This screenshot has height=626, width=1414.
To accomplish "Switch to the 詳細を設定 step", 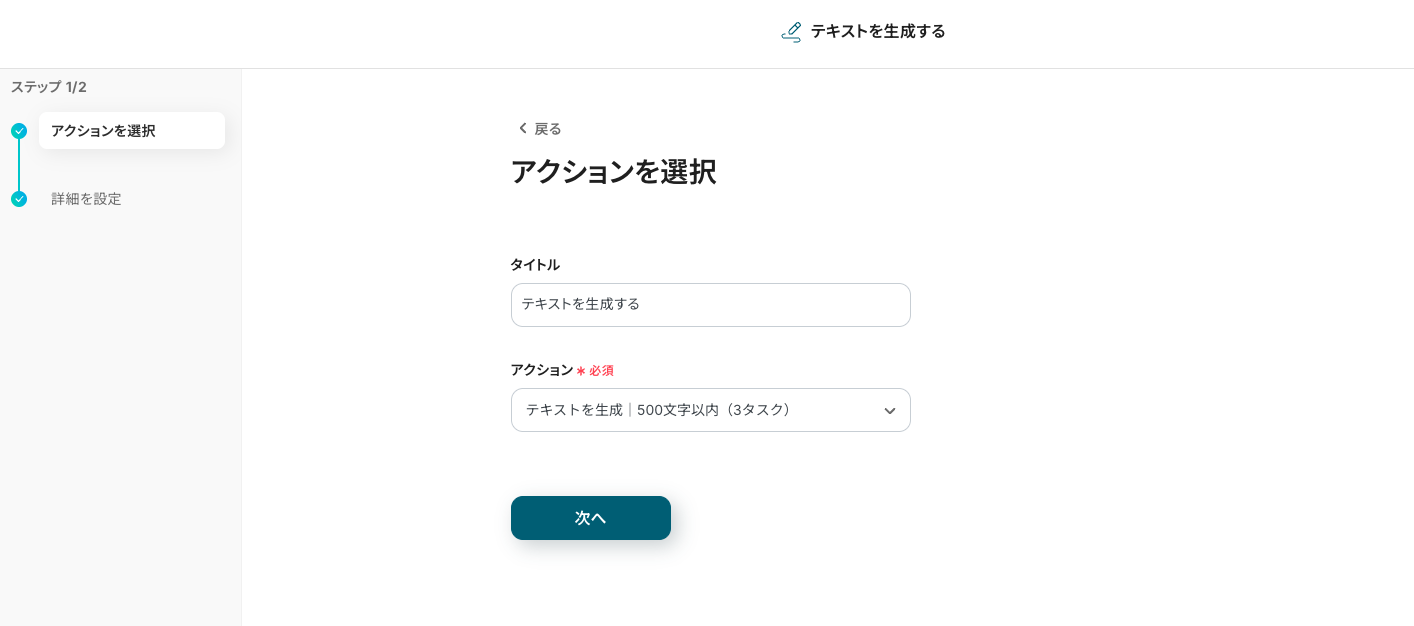I will point(86,199).
